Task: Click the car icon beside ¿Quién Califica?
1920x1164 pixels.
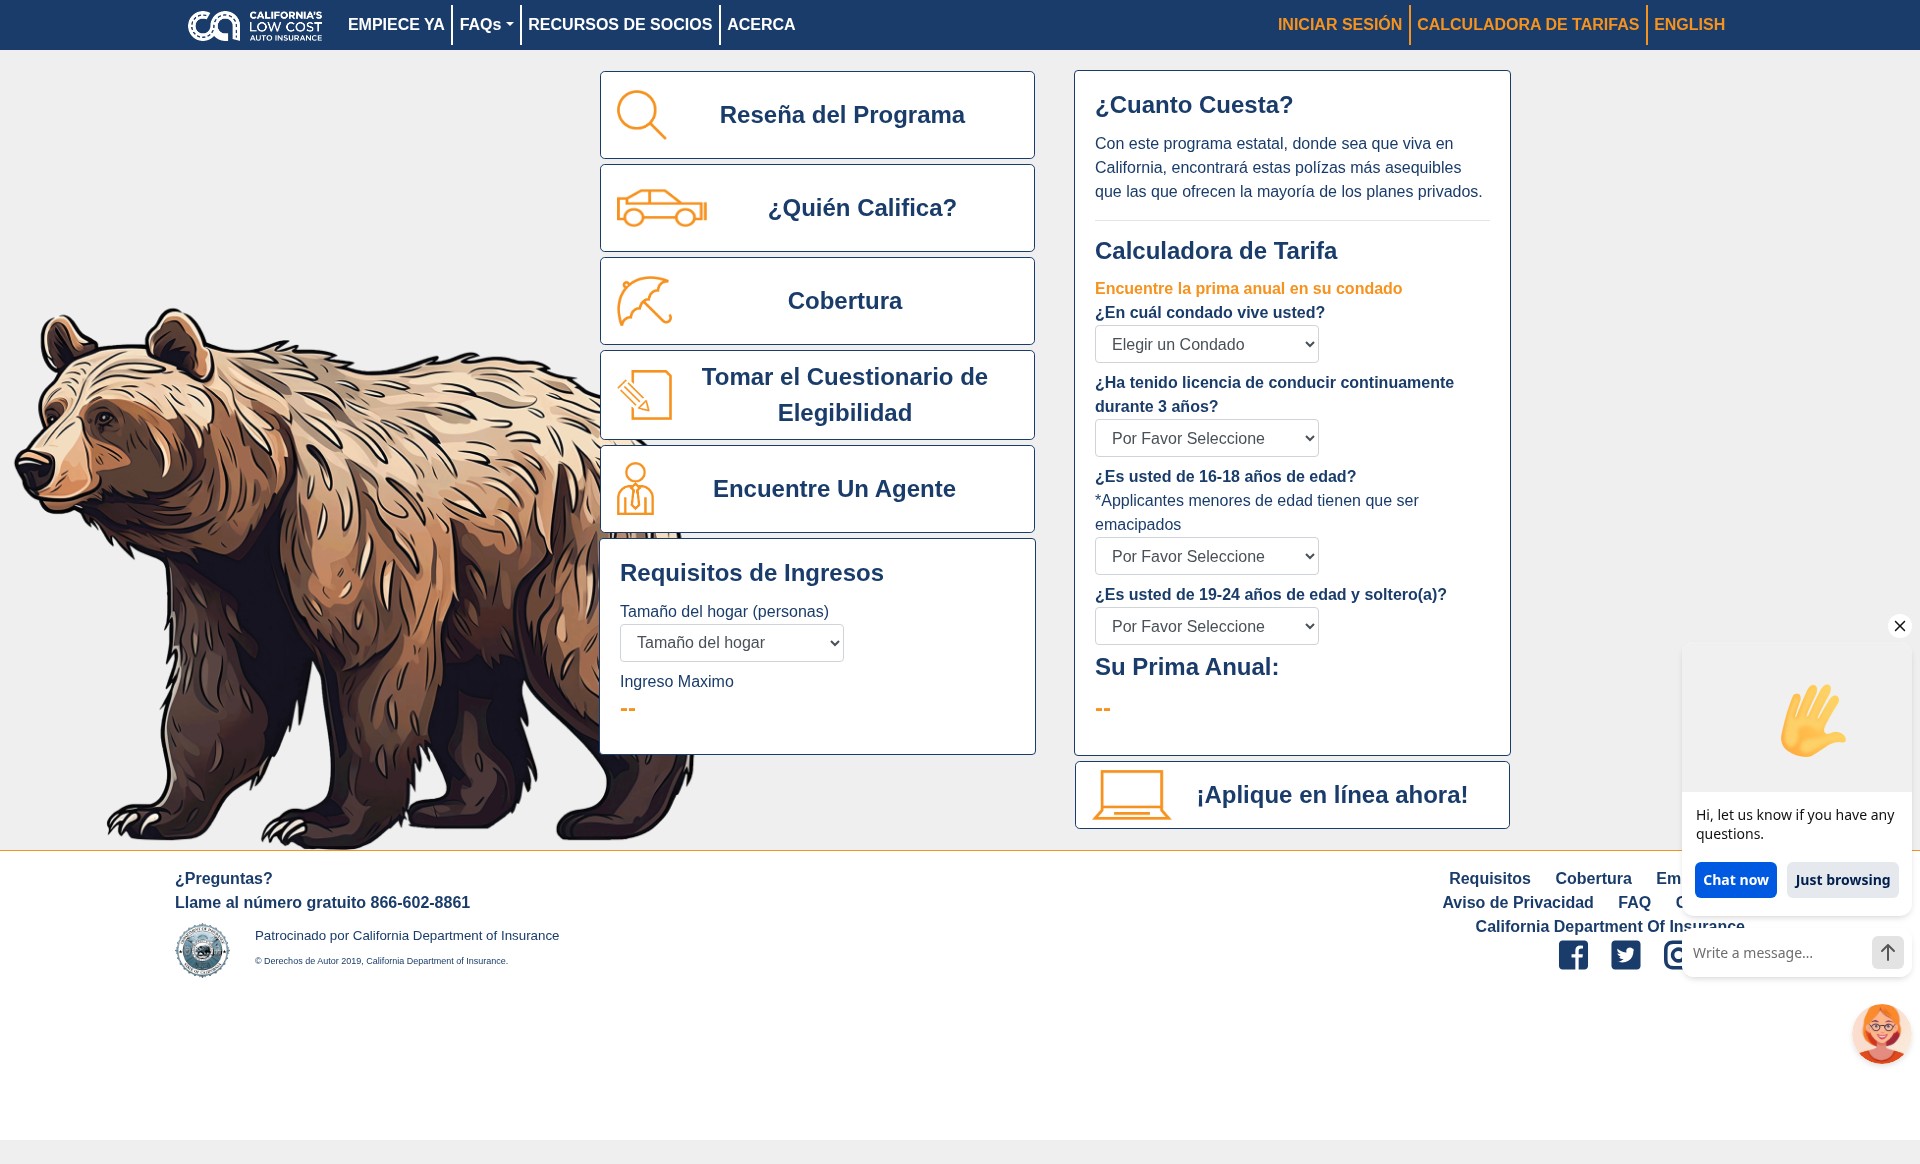Action: (661, 208)
